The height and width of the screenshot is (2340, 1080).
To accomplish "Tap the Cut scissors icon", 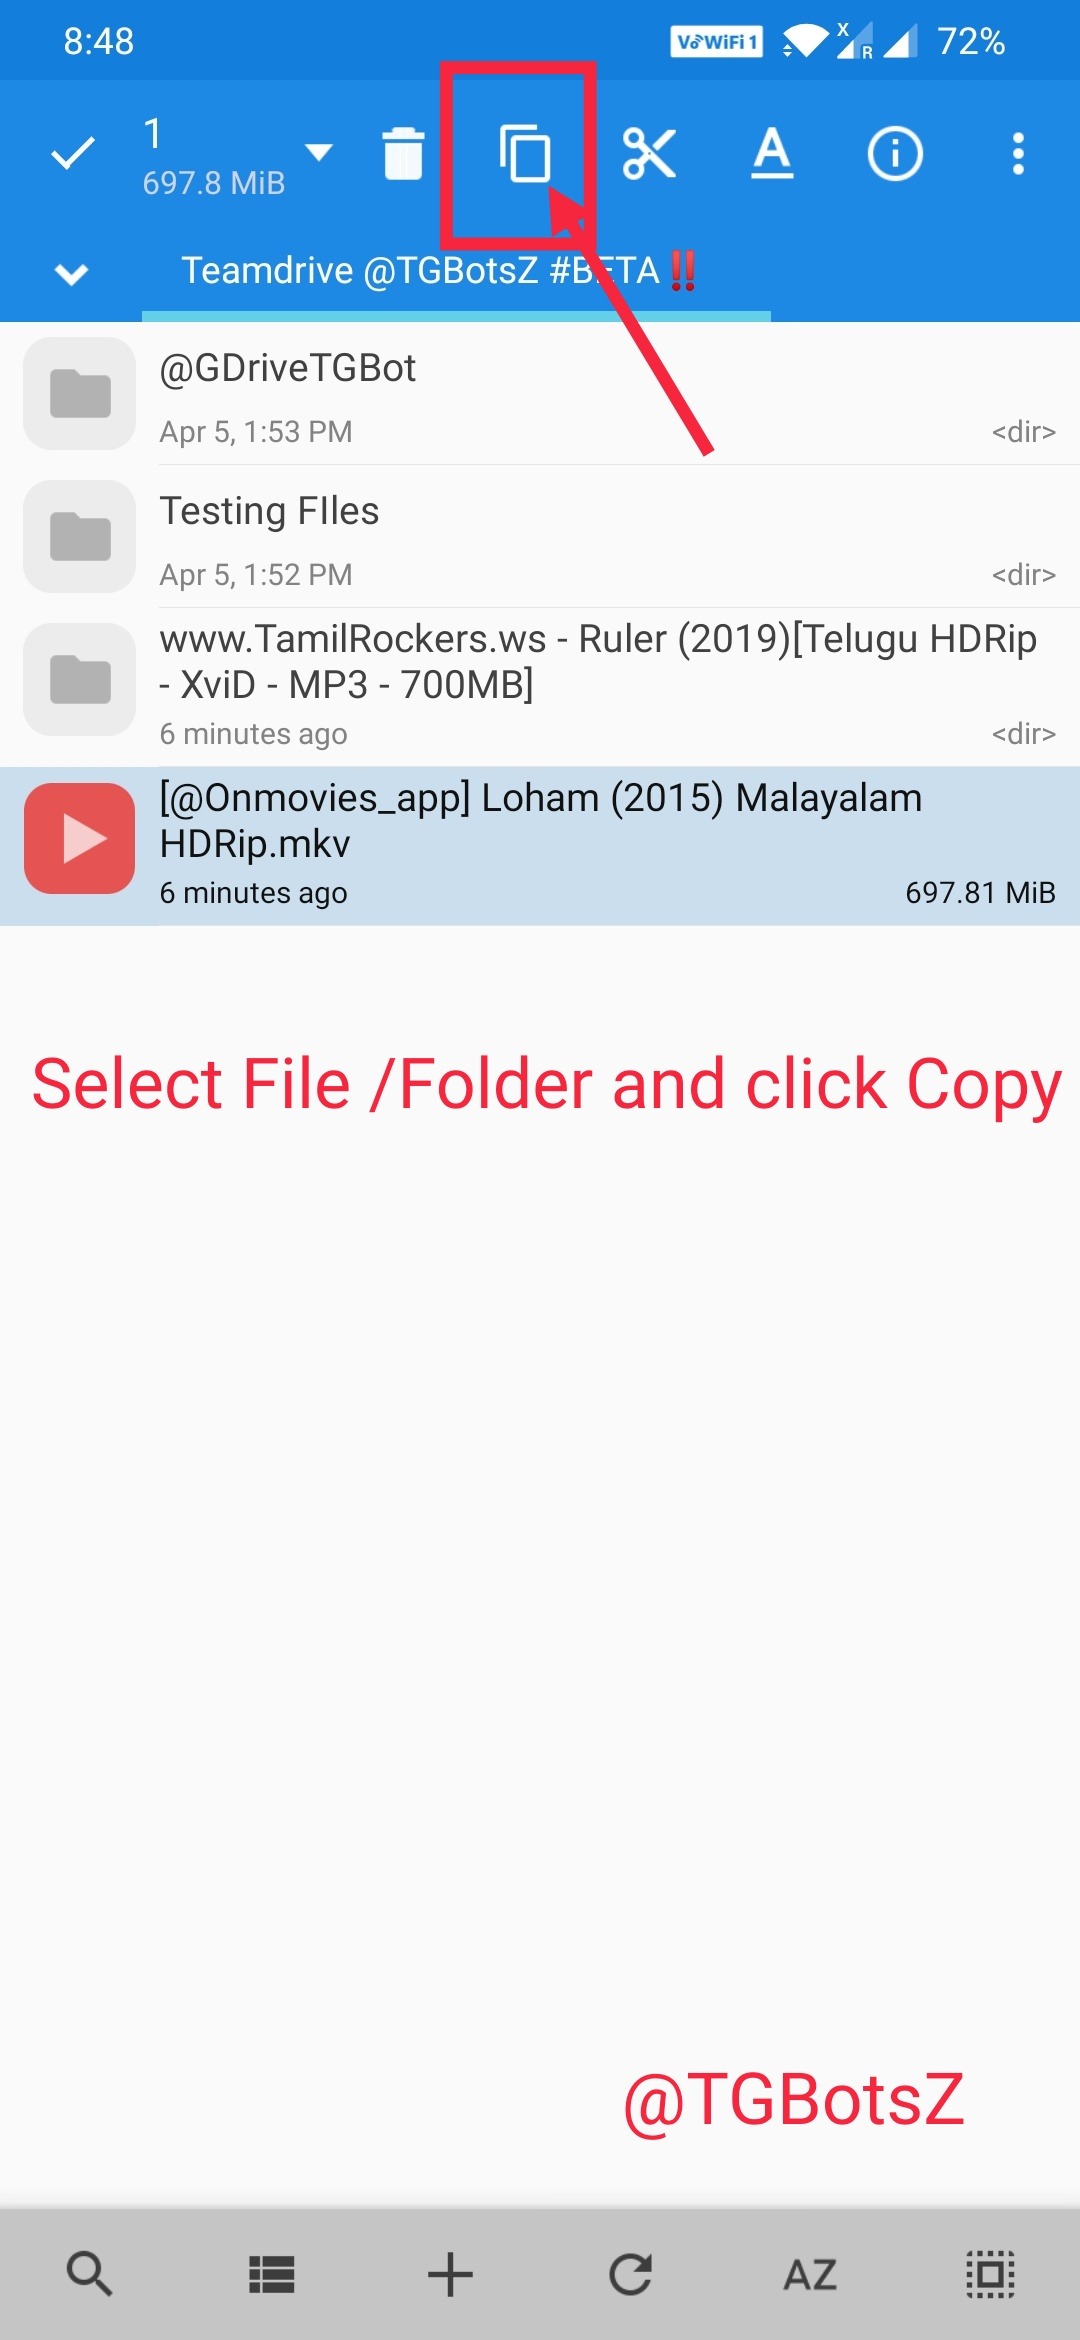I will click(x=649, y=153).
